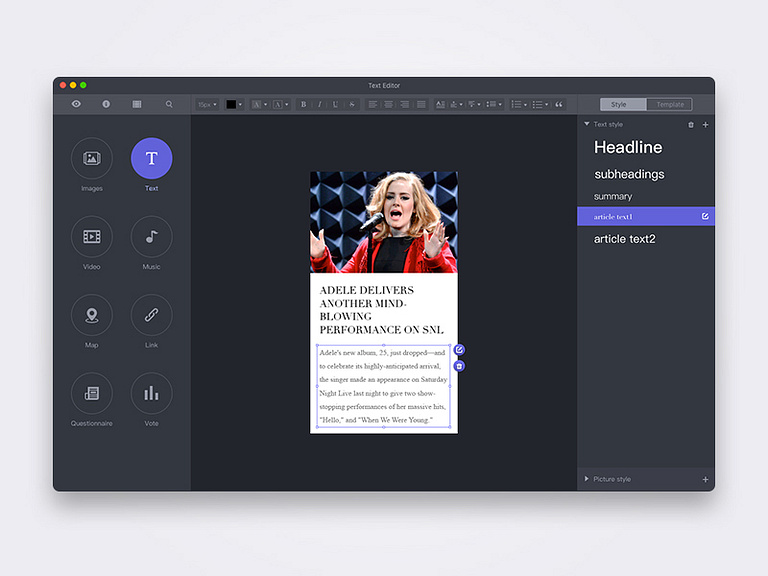Open the info icon in toolbar

point(106,104)
